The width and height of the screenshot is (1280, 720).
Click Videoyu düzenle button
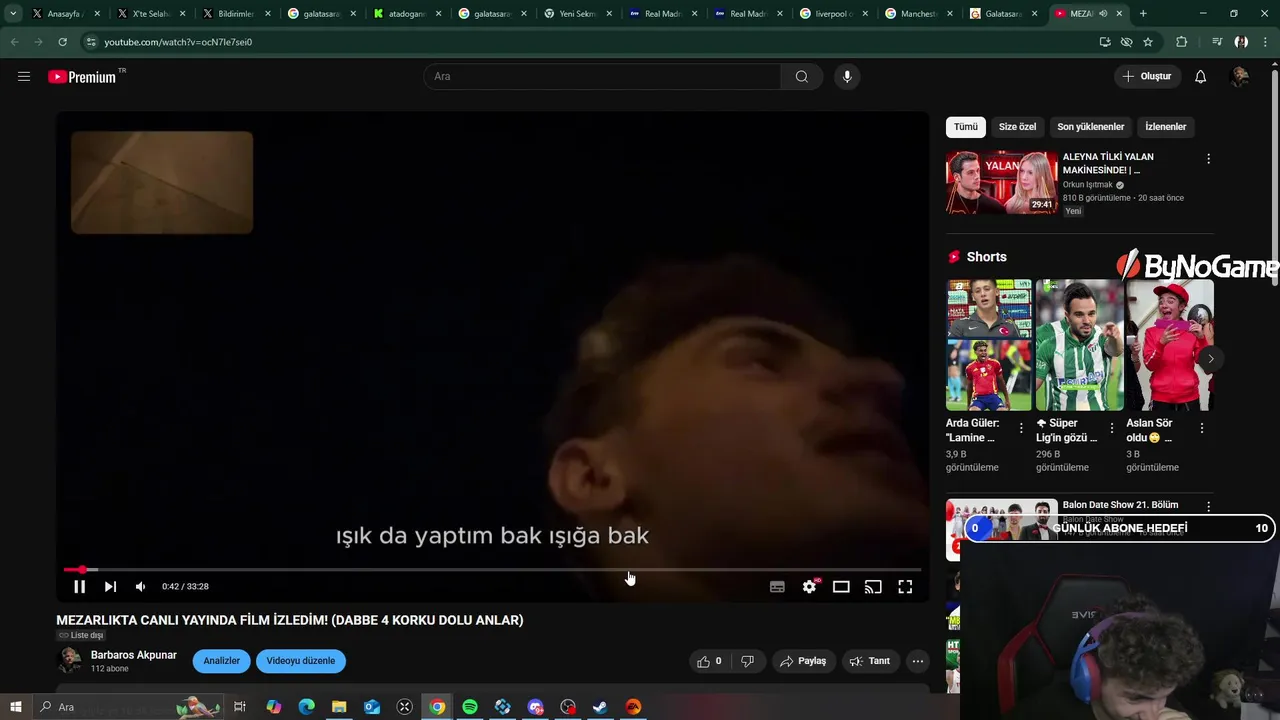(x=301, y=661)
